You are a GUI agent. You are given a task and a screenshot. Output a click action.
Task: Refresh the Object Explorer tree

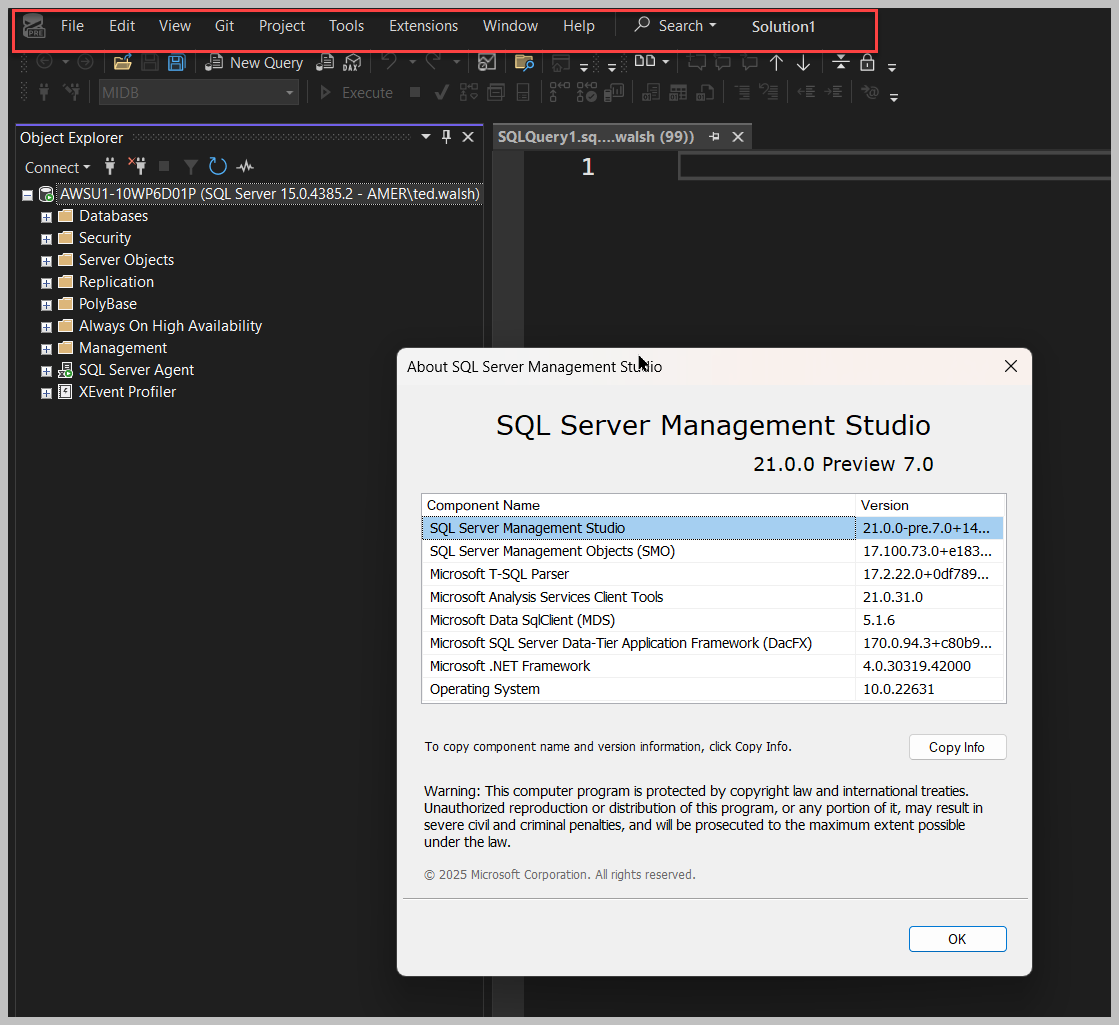pos(218,166)
